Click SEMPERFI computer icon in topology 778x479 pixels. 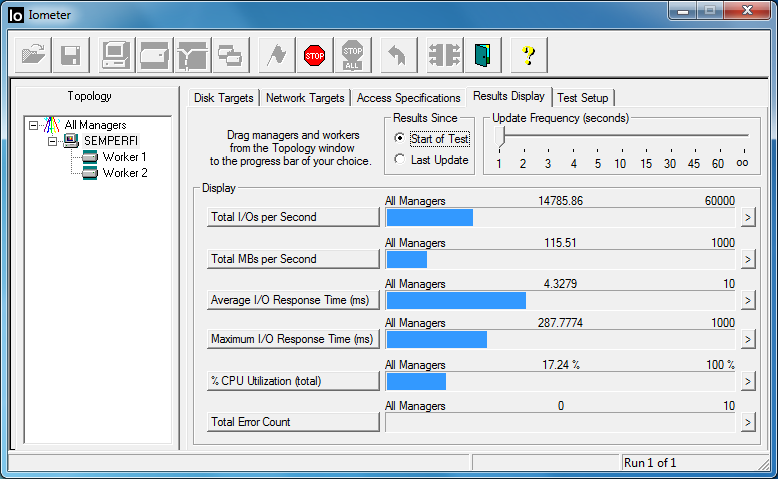(71, 141)
